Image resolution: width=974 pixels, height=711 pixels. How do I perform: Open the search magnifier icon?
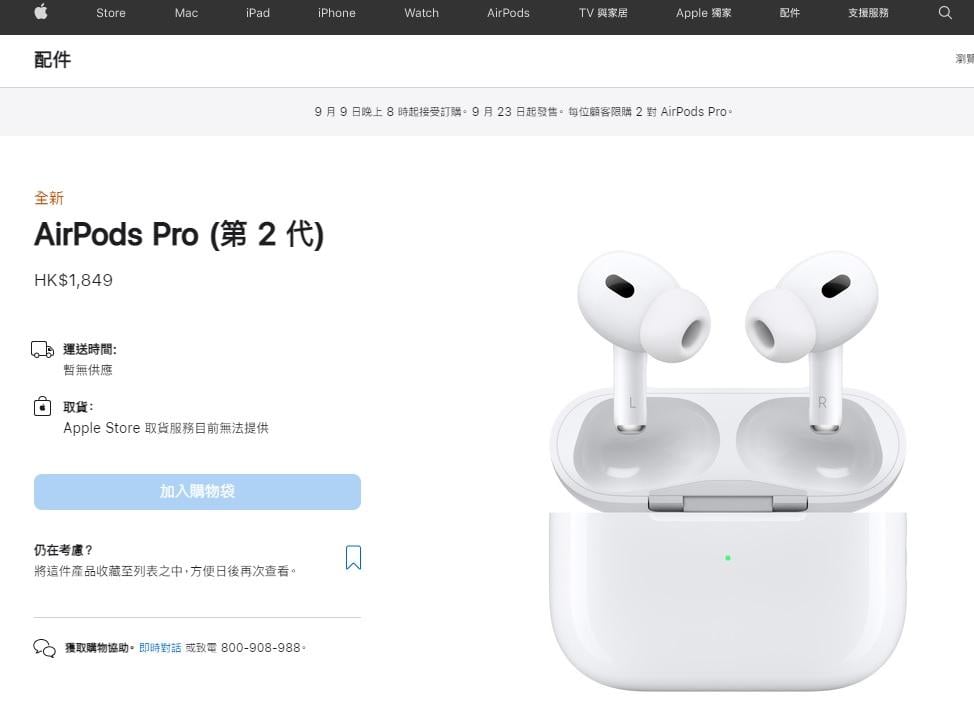pyautogui.click(x=945, y=12)
